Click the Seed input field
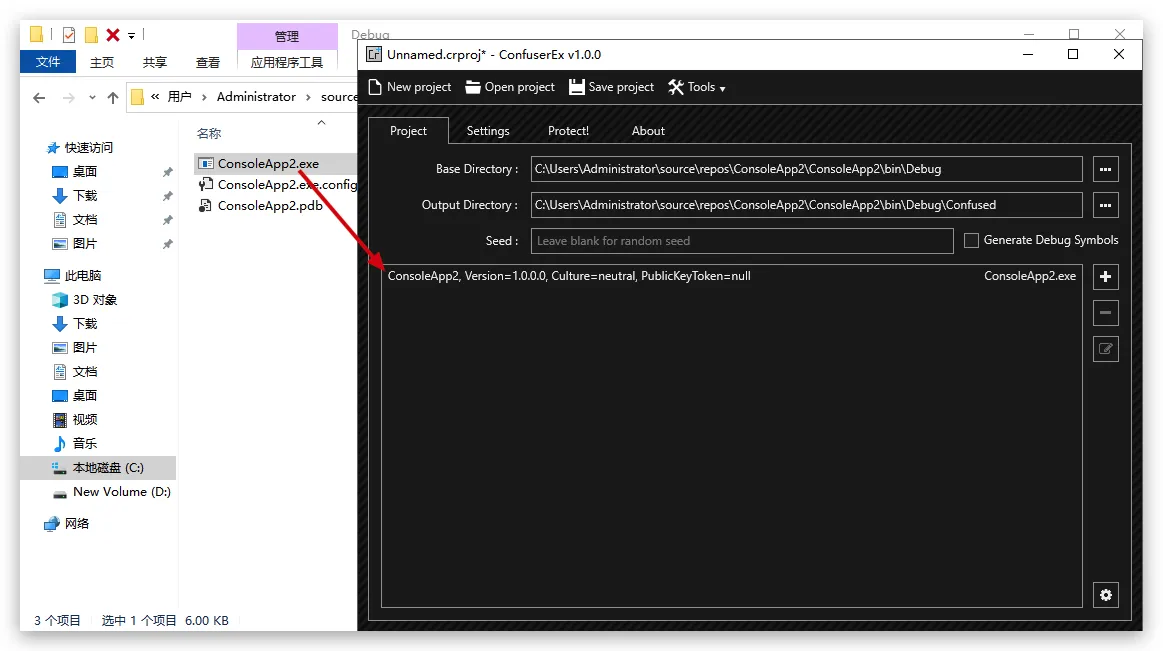1163x651 pixels. click(x=741, y=241)
